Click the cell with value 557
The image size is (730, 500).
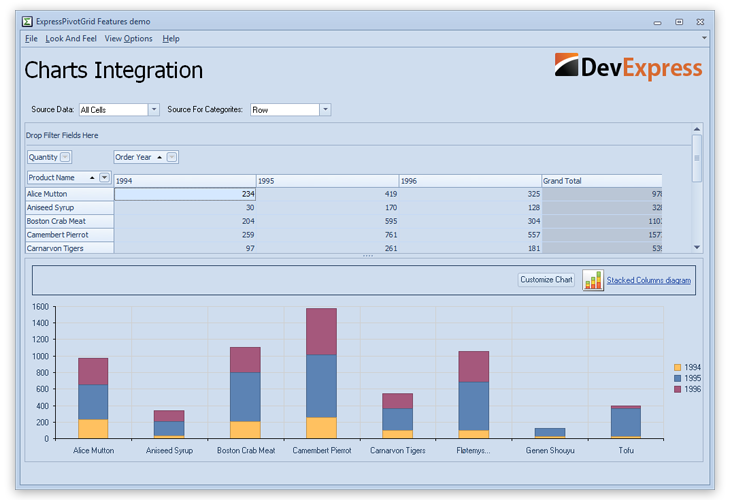(470, 235)
